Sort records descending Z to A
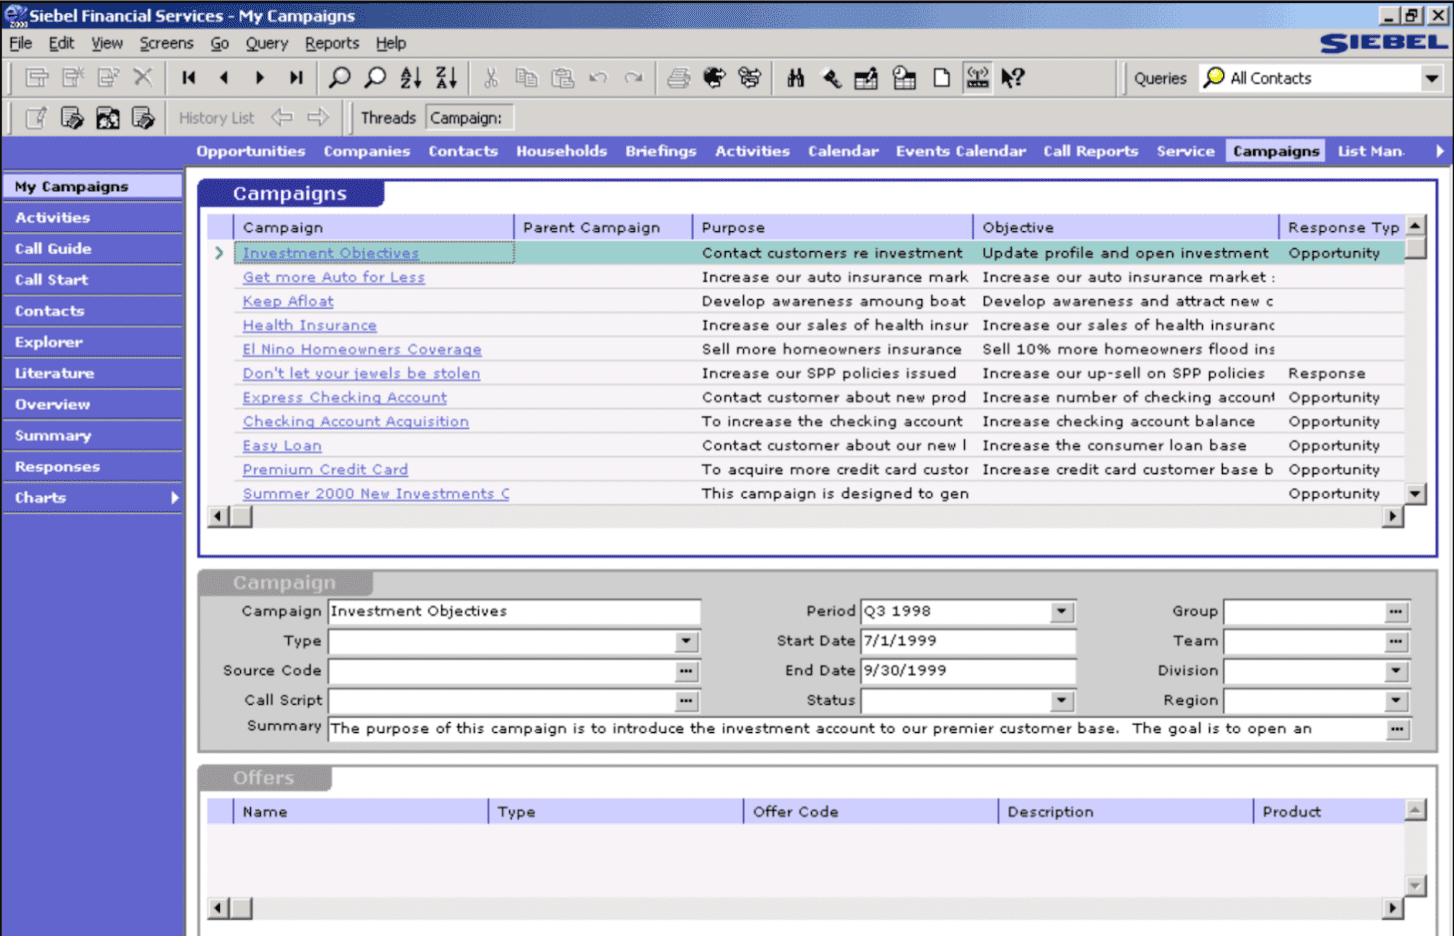 point(447,78)
